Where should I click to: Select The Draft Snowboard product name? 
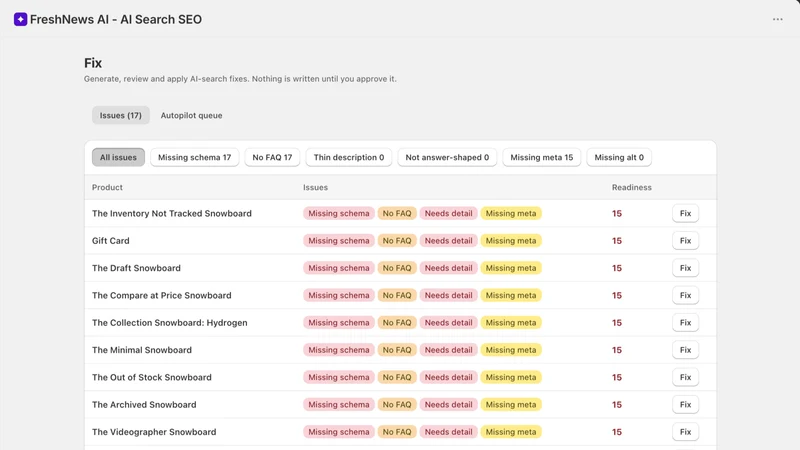coord(136,268)
